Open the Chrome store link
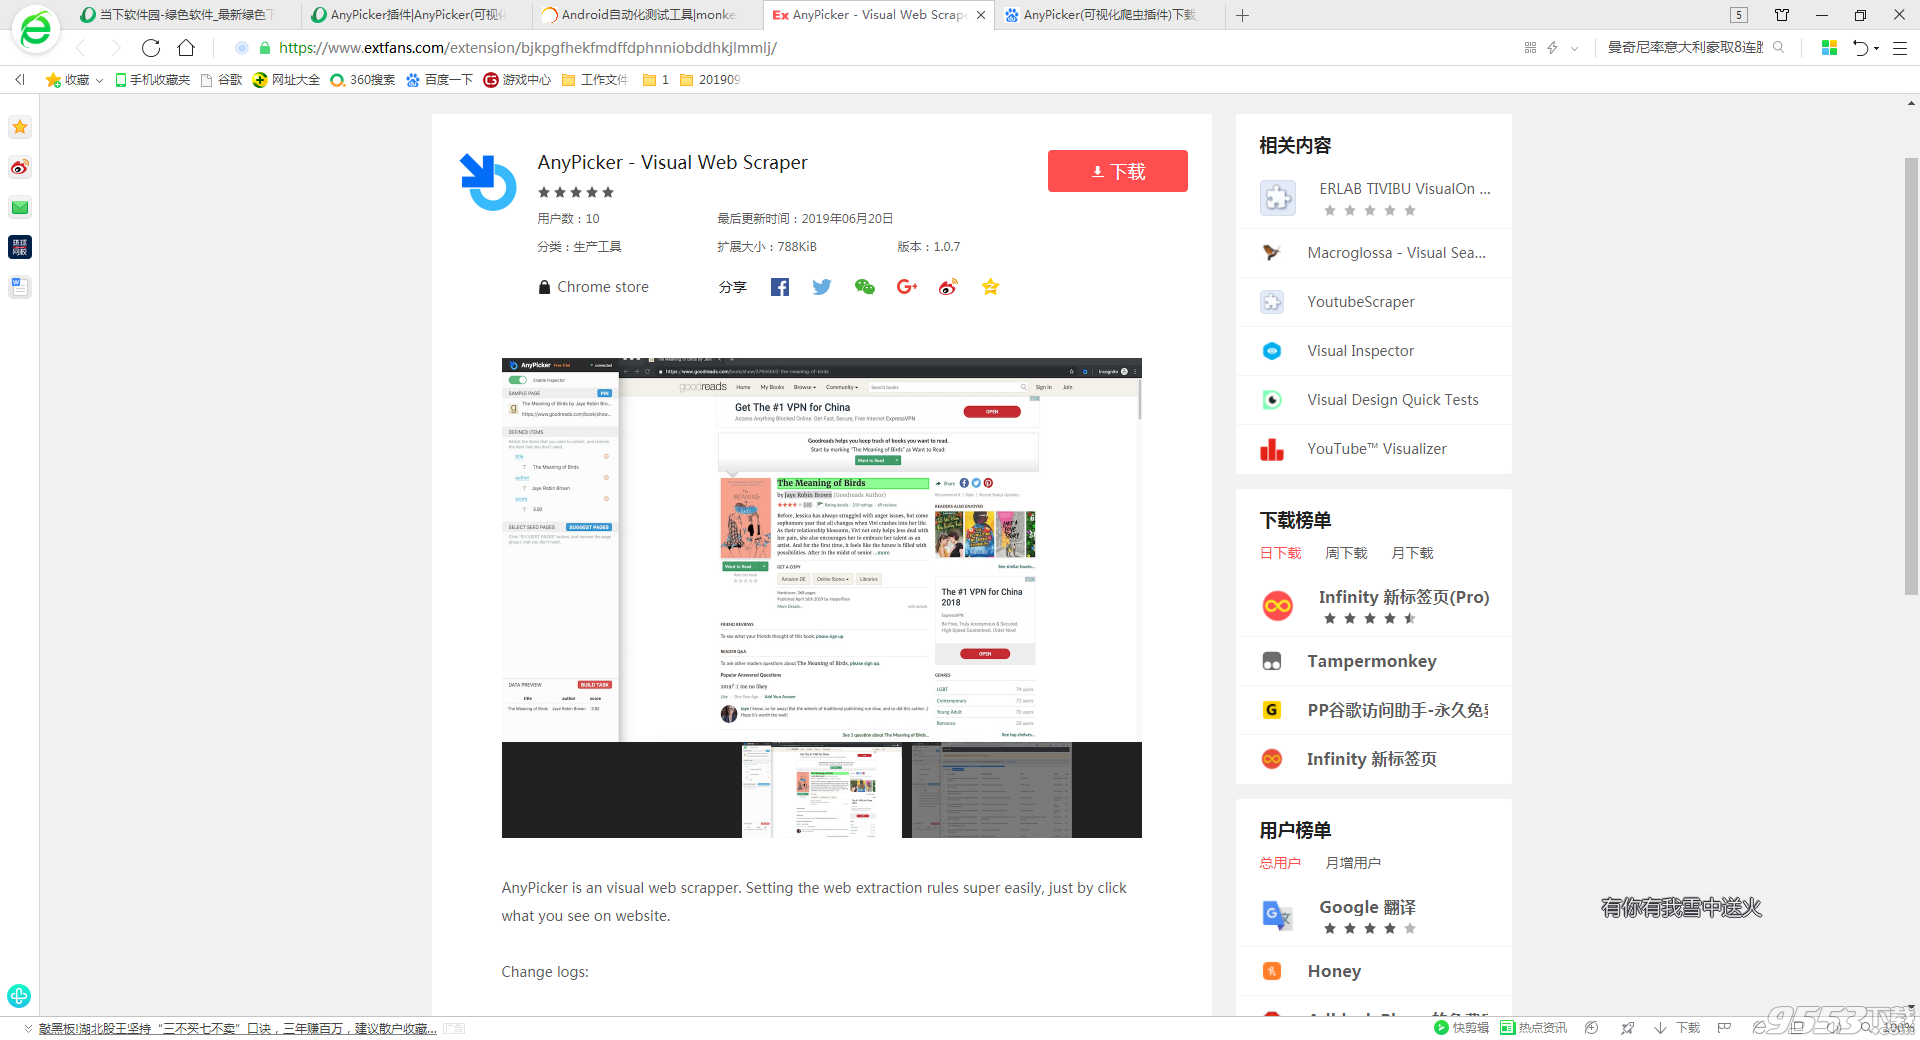Viewport: 1920px width, 1040px height. pyautogui.click(x=593, y=287)
